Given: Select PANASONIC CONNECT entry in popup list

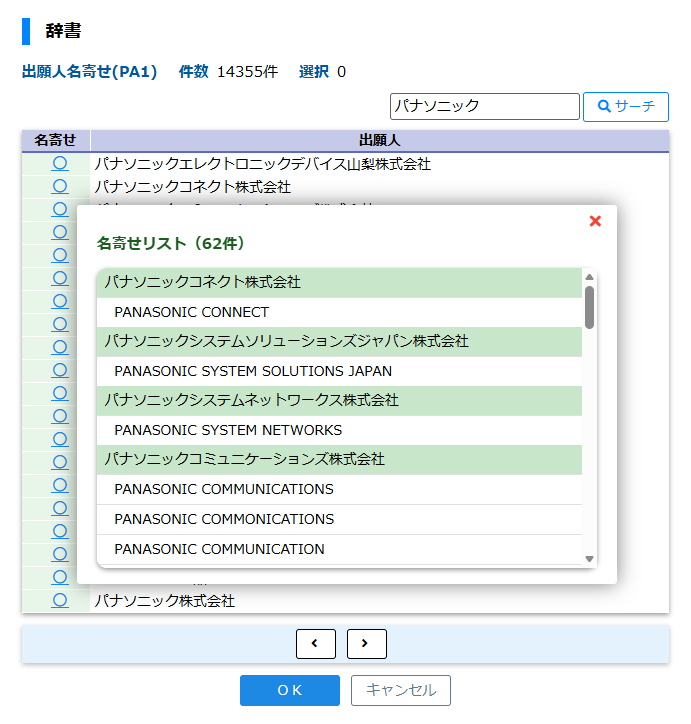Looking at the screenshot, I should coord(339,312).
